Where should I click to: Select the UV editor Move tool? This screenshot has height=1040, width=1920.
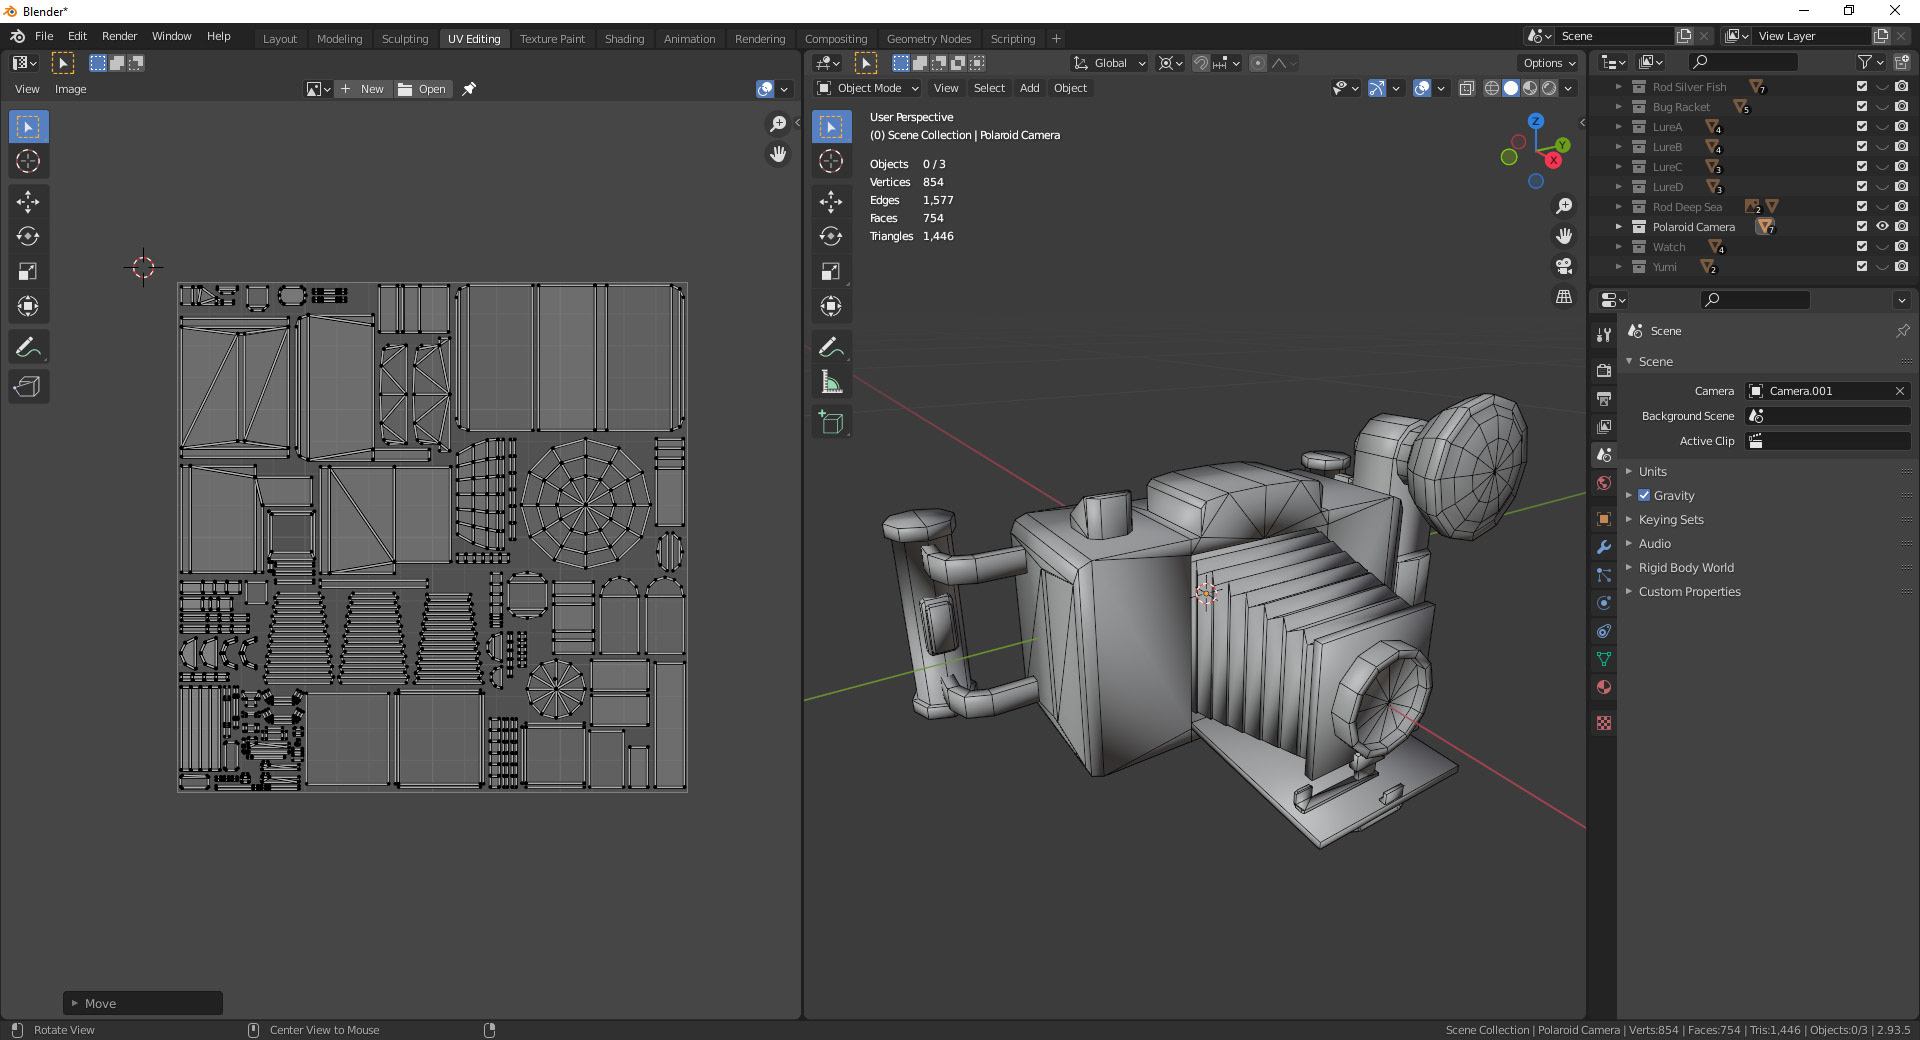click(x=28, y=202)
